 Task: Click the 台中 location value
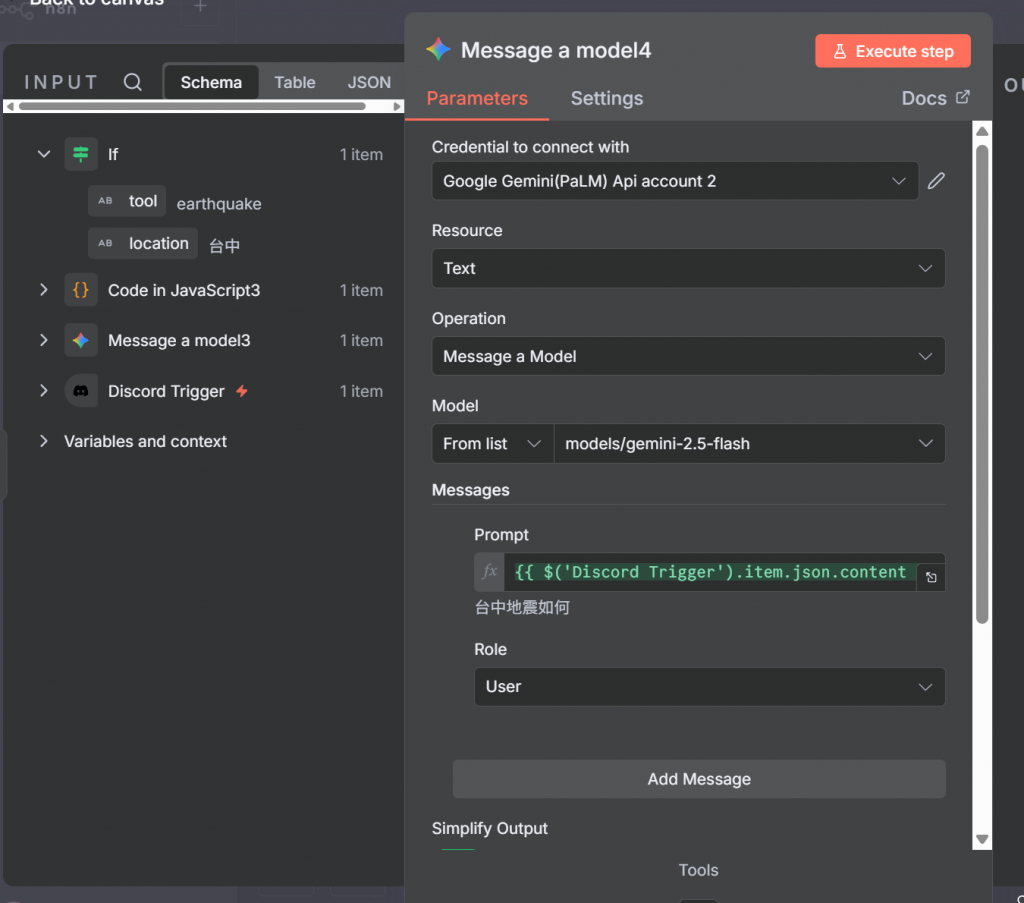225,246
